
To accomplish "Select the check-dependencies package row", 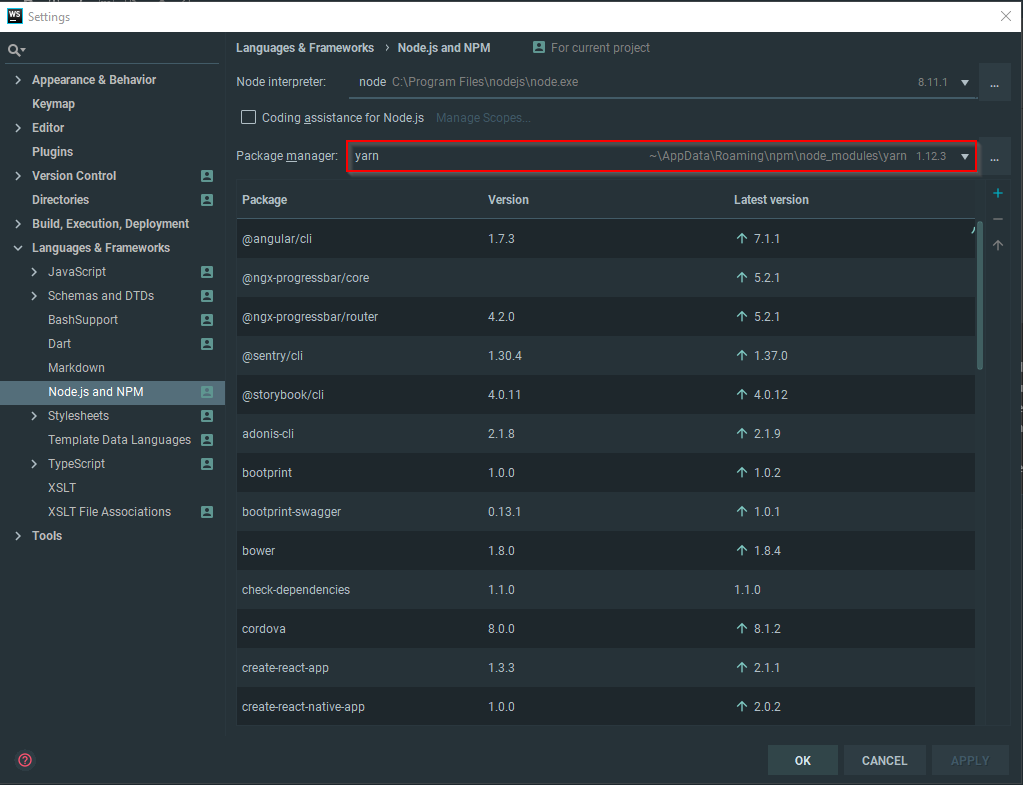I will pos(606,590).
